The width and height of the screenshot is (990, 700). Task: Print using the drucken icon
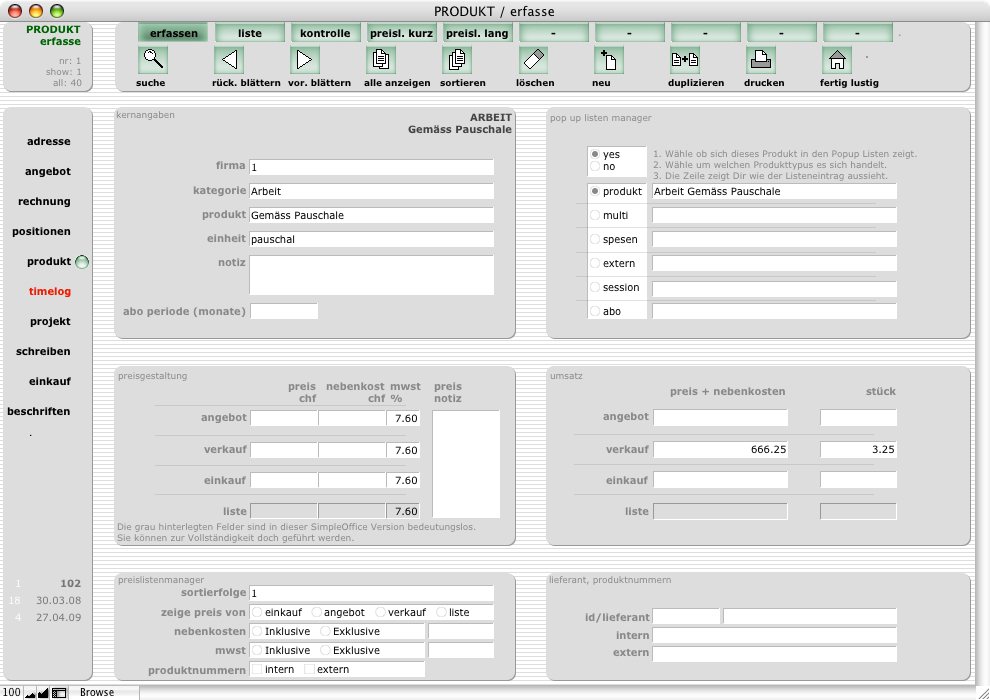[761, 60]
